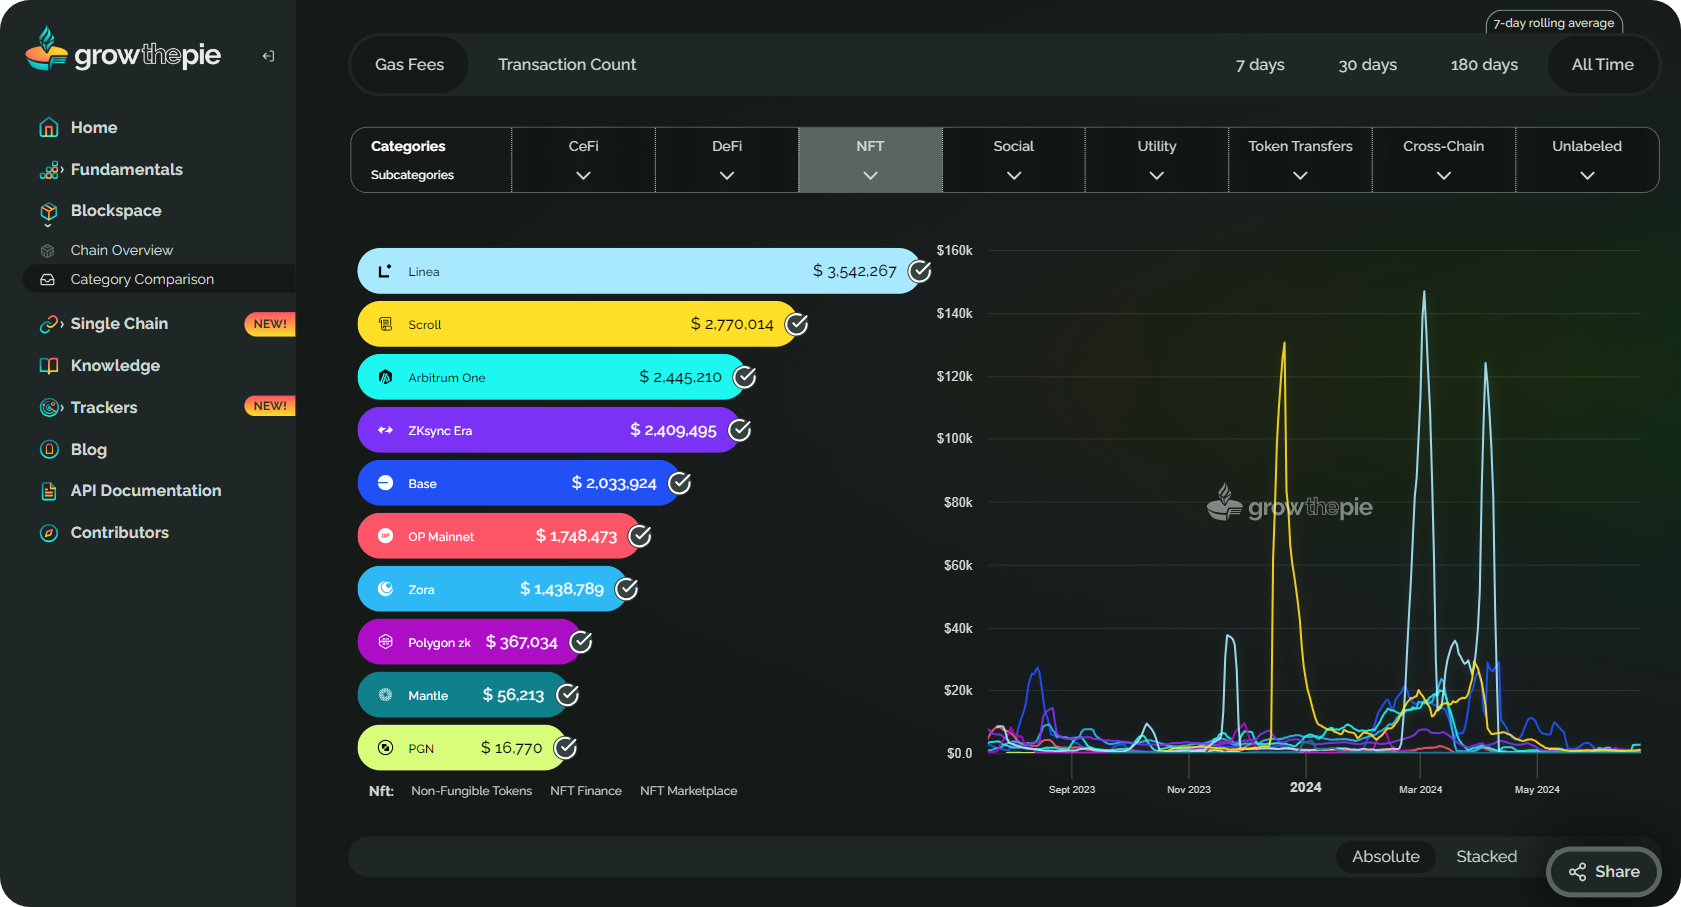
Task: Click the Zora chain logo icon
Action: tap(385, 589)
